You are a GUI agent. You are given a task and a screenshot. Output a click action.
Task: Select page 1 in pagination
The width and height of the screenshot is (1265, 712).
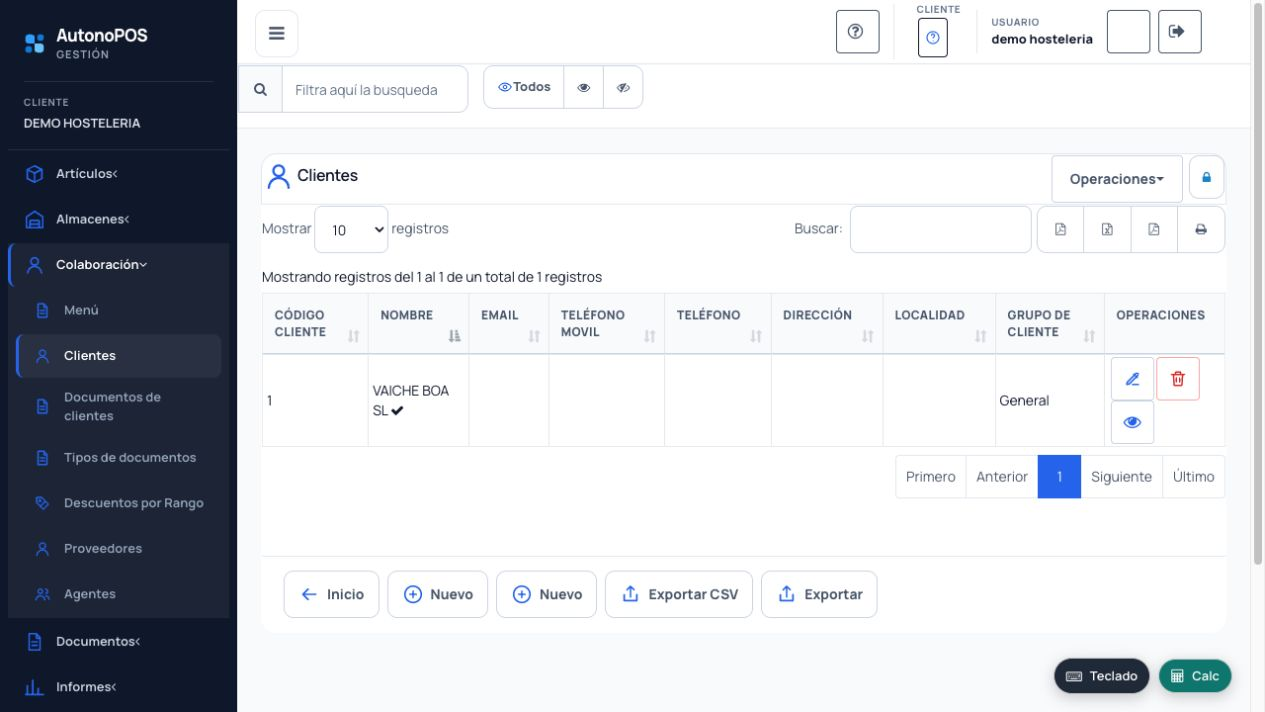click(1059, 477)
